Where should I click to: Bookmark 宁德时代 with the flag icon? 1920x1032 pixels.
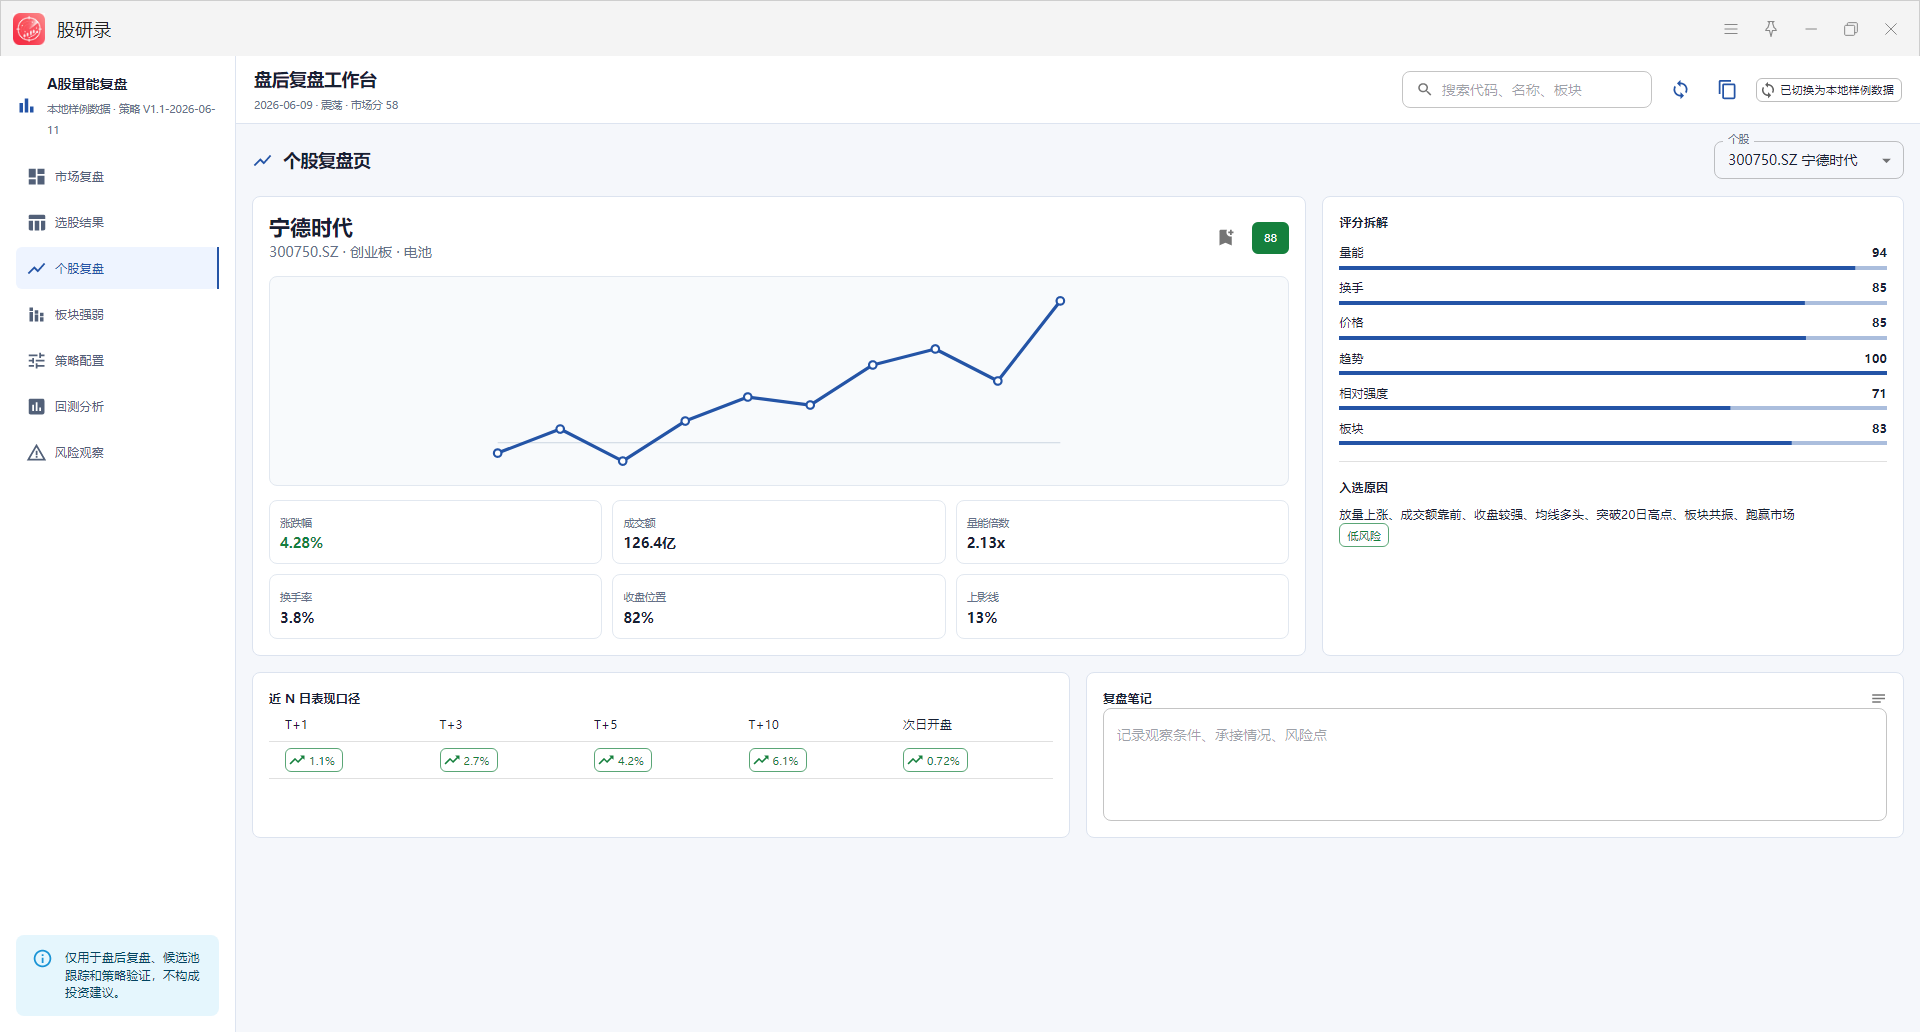(1226, 237)
